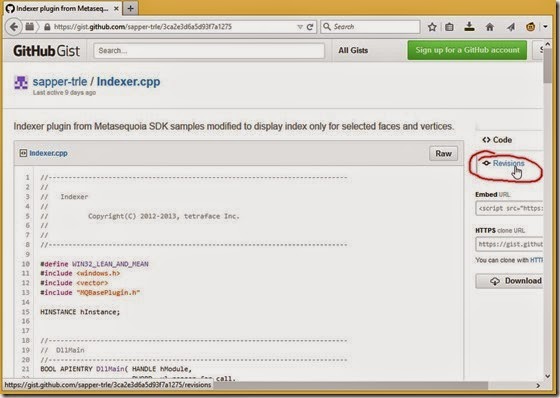The height and width of the screenshot is (398, 560).
Task: Click the Download button
Action: click(510, 281)
